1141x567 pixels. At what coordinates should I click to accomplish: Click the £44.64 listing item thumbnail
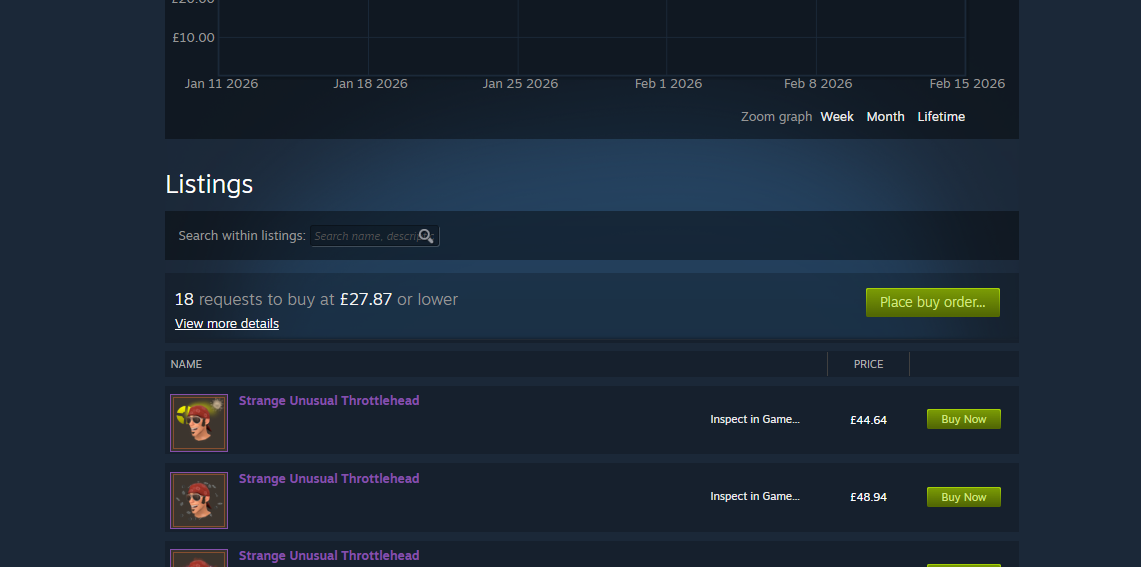199,423
